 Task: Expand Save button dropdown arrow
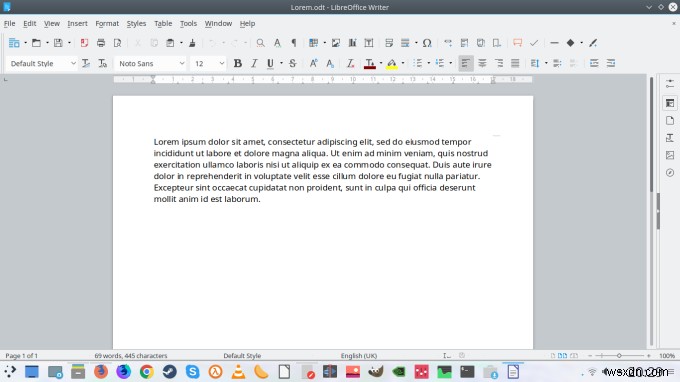(x=69, y=43)
